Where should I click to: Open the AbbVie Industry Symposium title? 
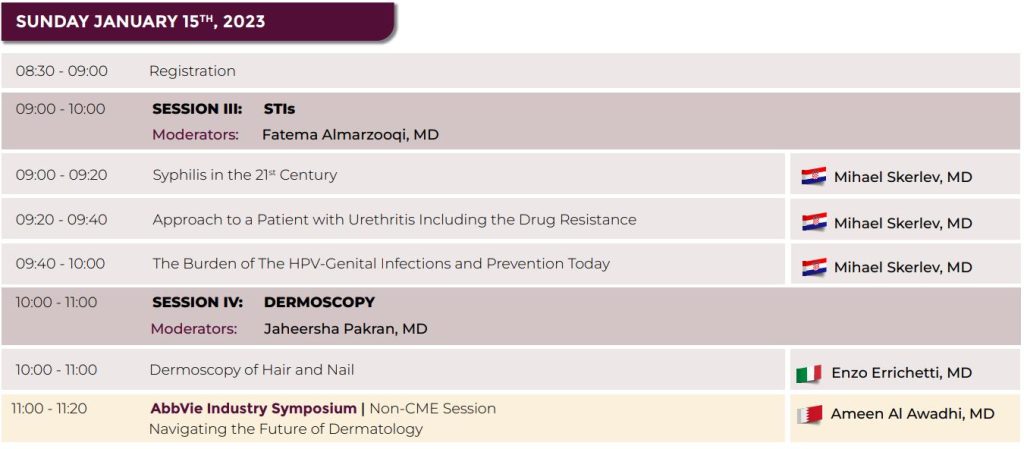(x=253, y=409)
